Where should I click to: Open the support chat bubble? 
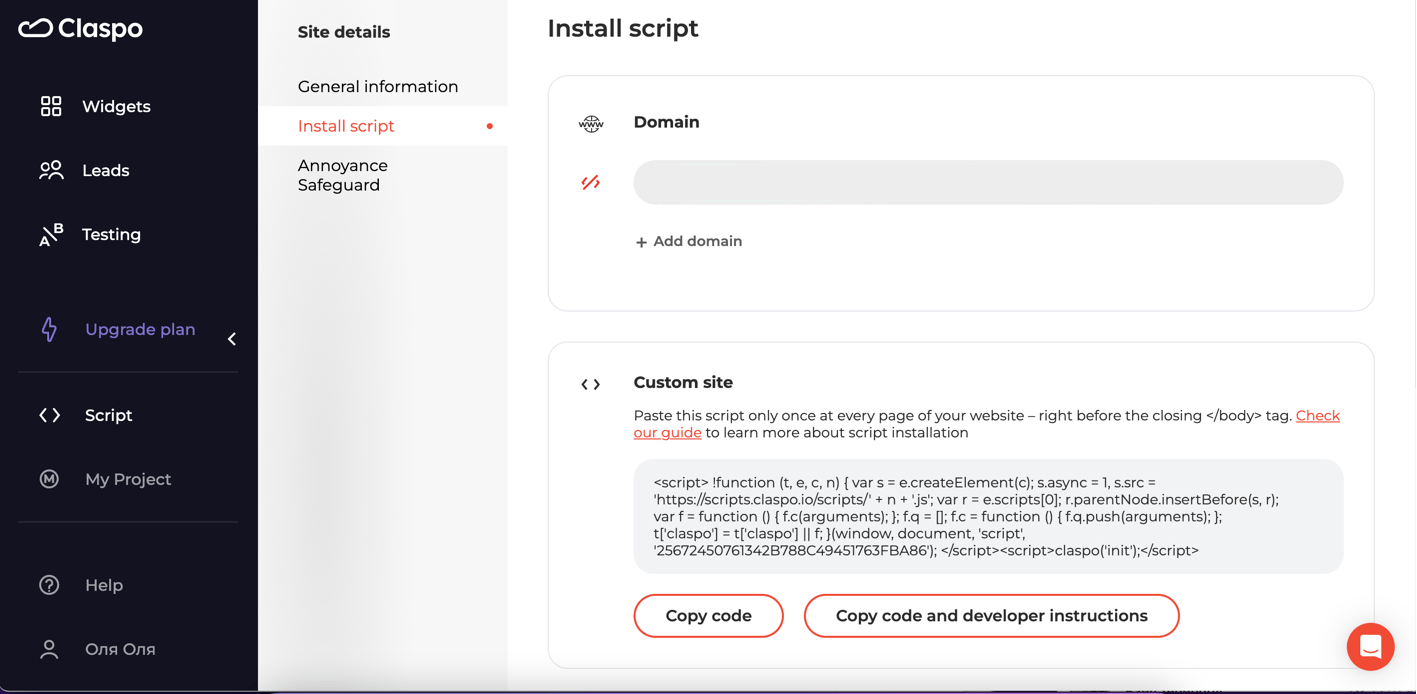click(x=1370, y=647)
